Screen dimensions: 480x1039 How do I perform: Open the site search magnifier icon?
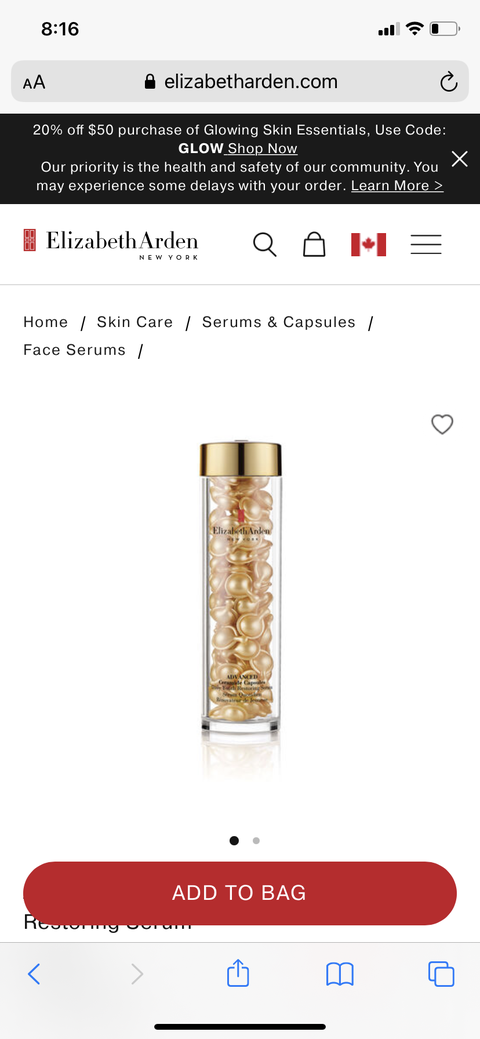click(x=265, y=245)
